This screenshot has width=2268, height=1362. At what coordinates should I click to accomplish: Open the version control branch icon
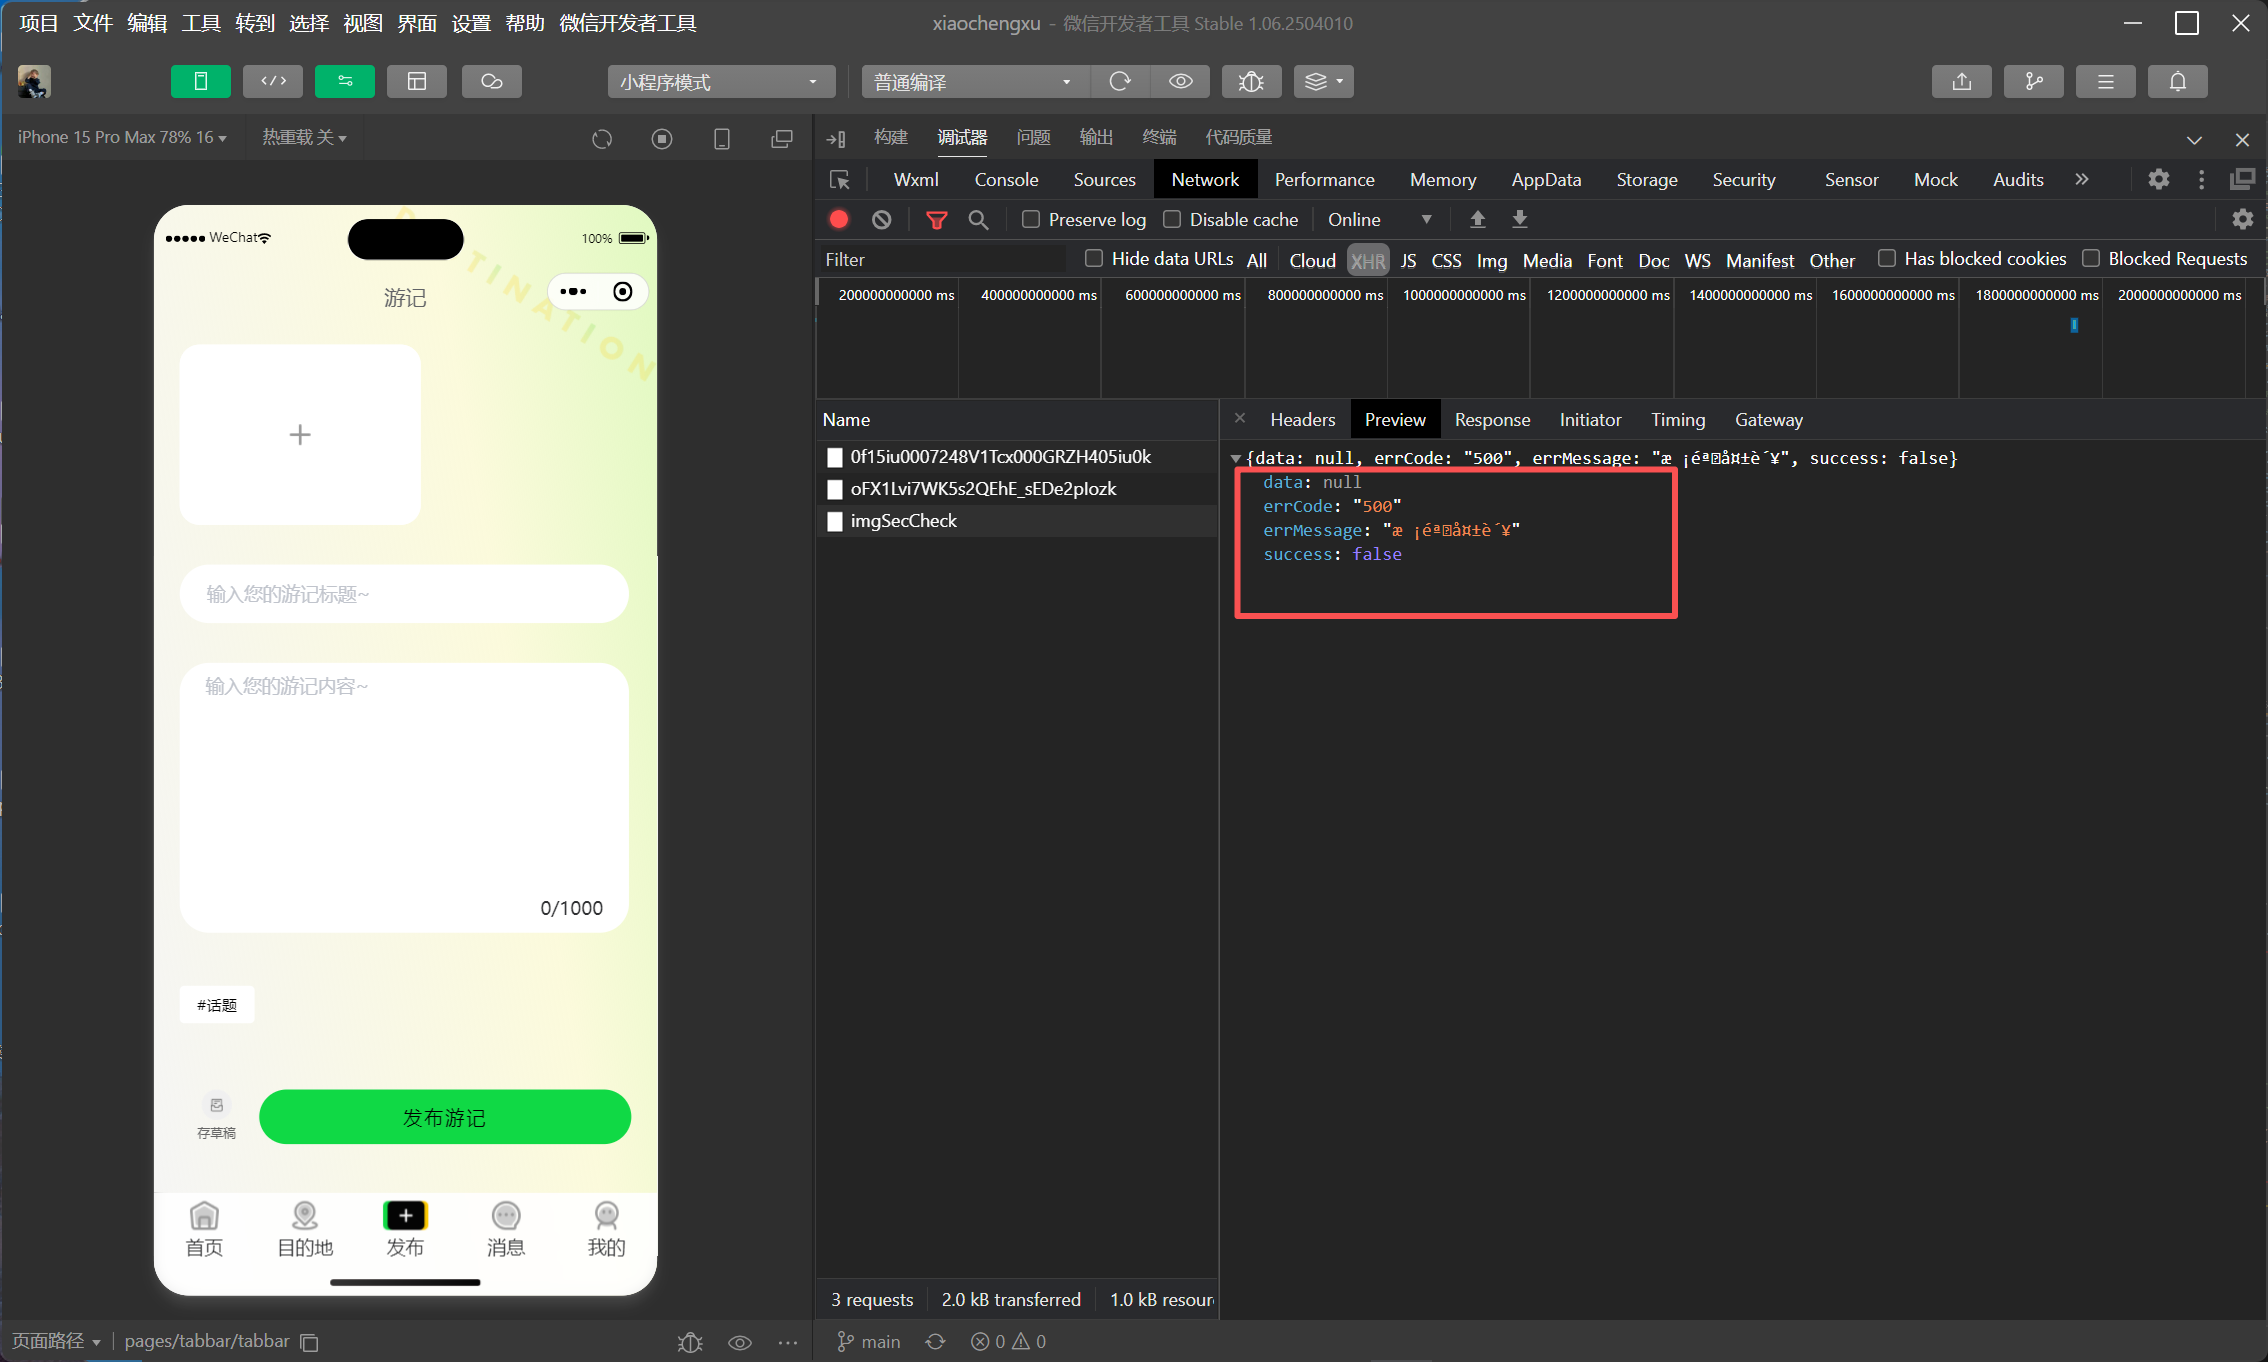pyautogui.click(x=2034, y=81)
